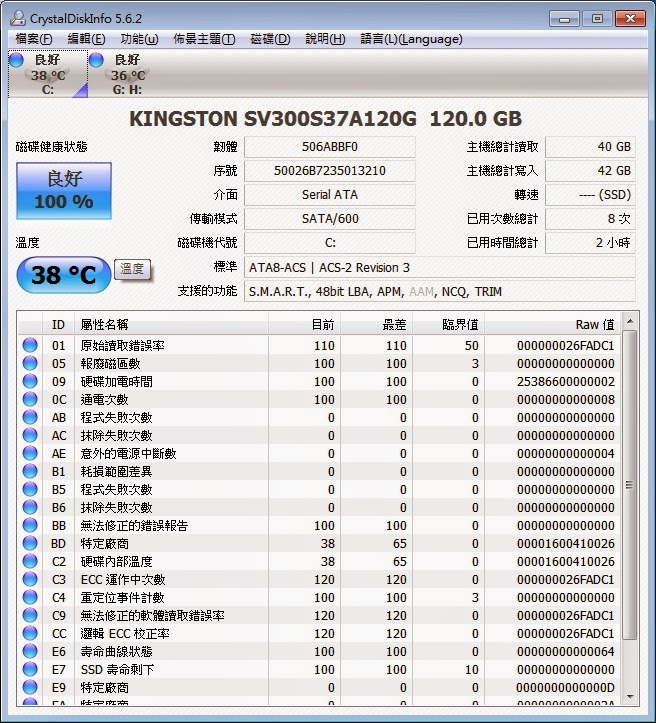Click status orb for attribute CC row
Screen dimensions: 656x723
pos(30,633)
